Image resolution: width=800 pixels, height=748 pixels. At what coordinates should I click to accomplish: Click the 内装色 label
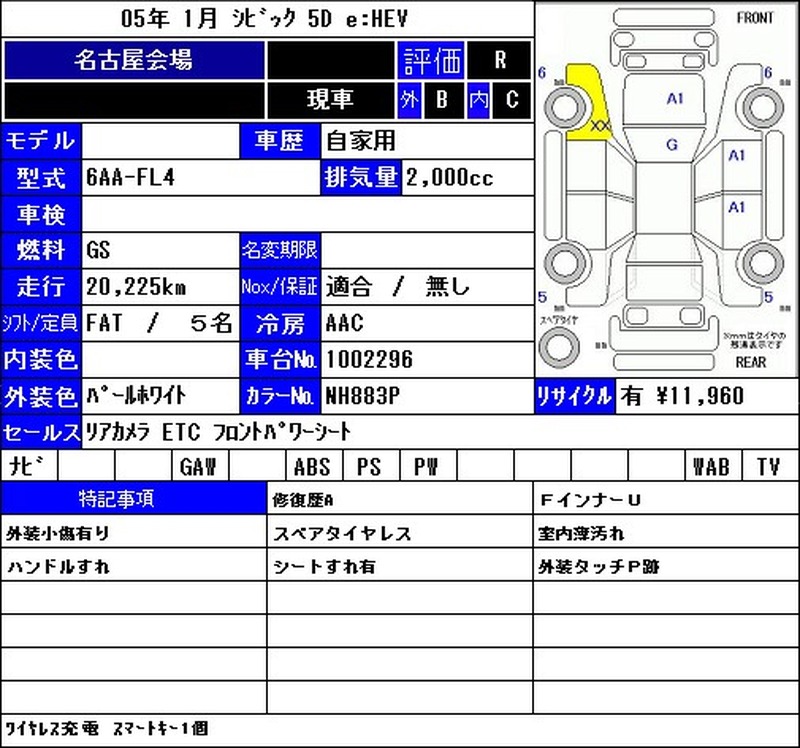pos(41,360)
